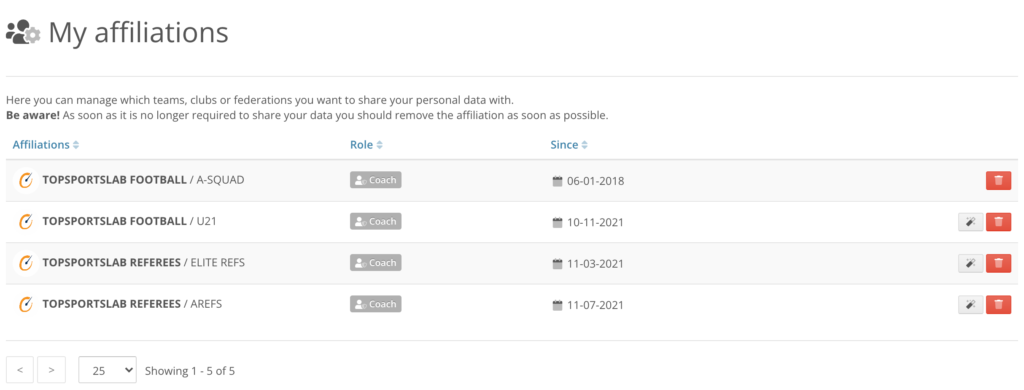Screen dimensions: 1024x390
Task: Click the calendar icon next to 10-11-2021
Action: click(557, 223)
